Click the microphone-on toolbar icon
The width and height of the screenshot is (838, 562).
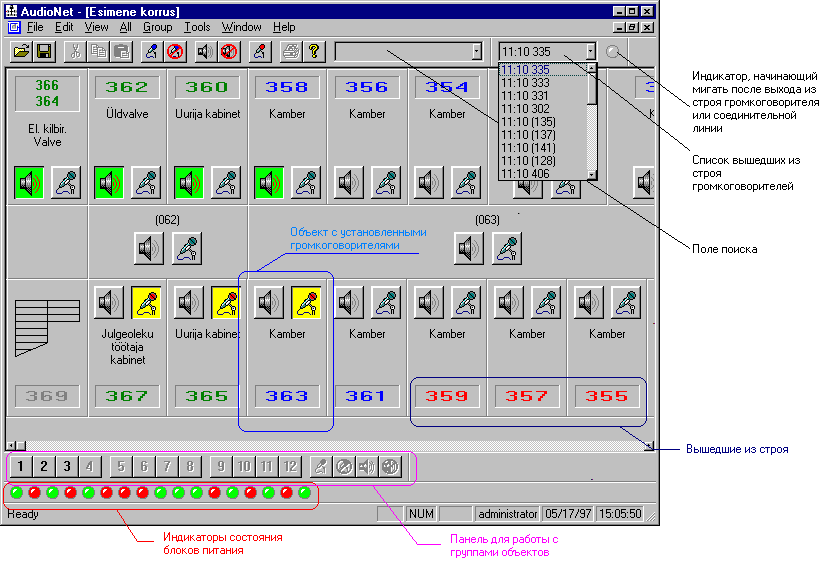pyautogui.click(x=152, y=52)
